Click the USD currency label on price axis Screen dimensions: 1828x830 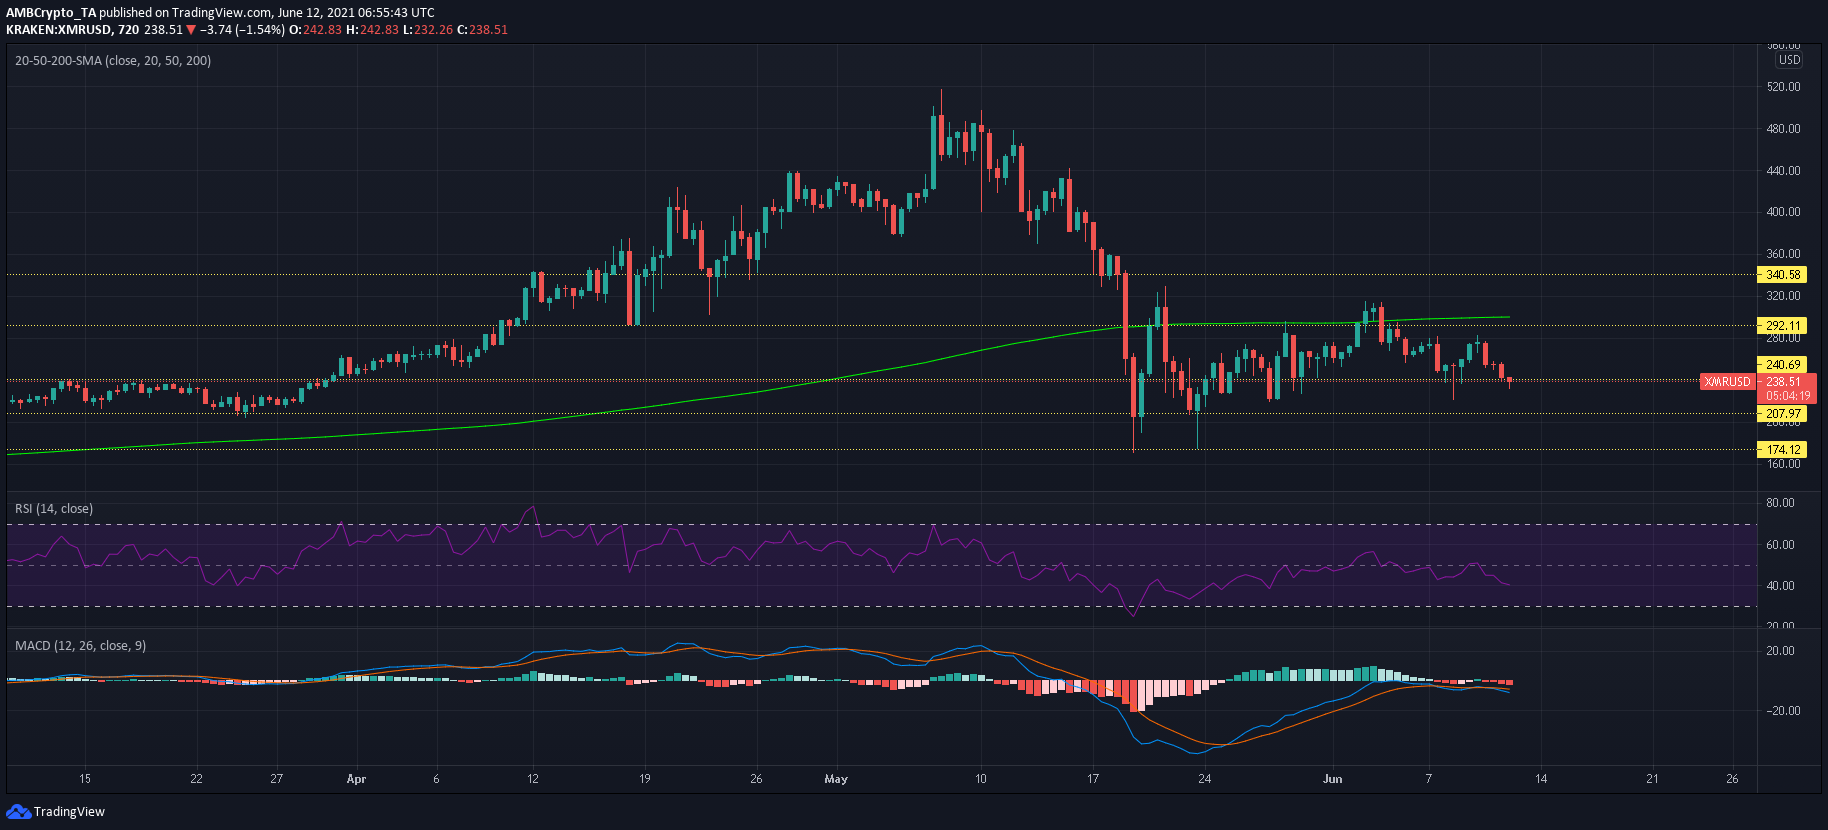(x=1789, y=60)
